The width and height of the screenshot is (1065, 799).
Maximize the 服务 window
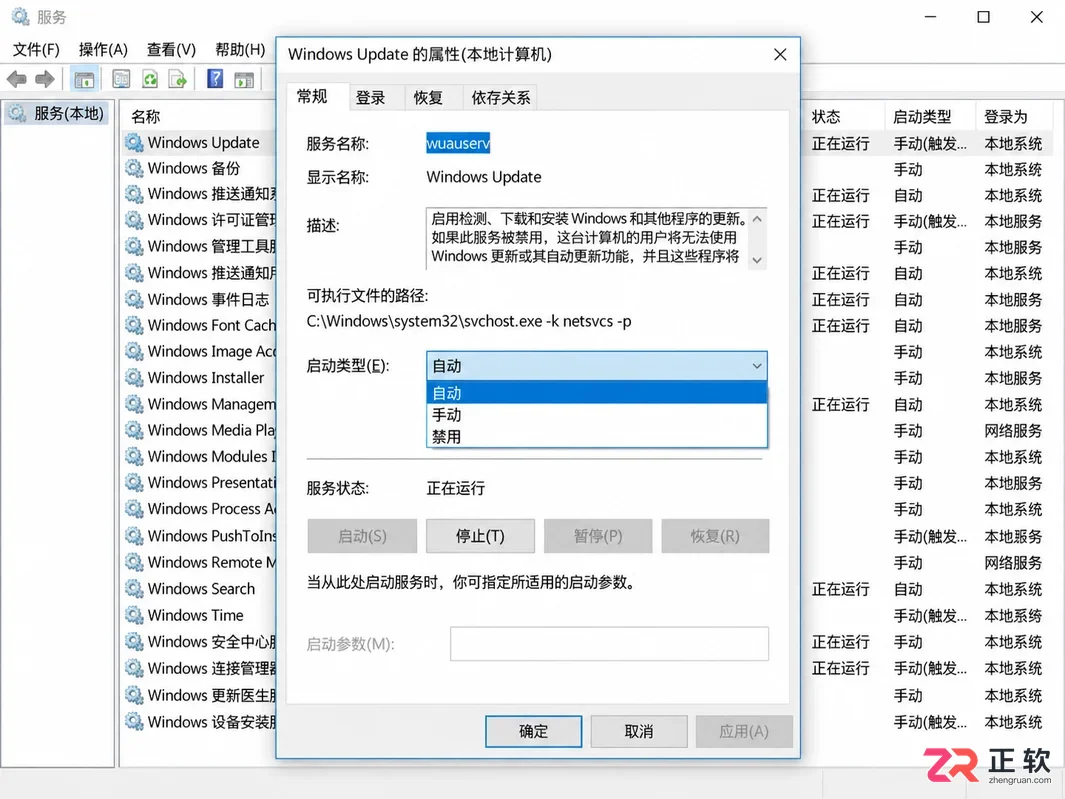coord(983,17)
